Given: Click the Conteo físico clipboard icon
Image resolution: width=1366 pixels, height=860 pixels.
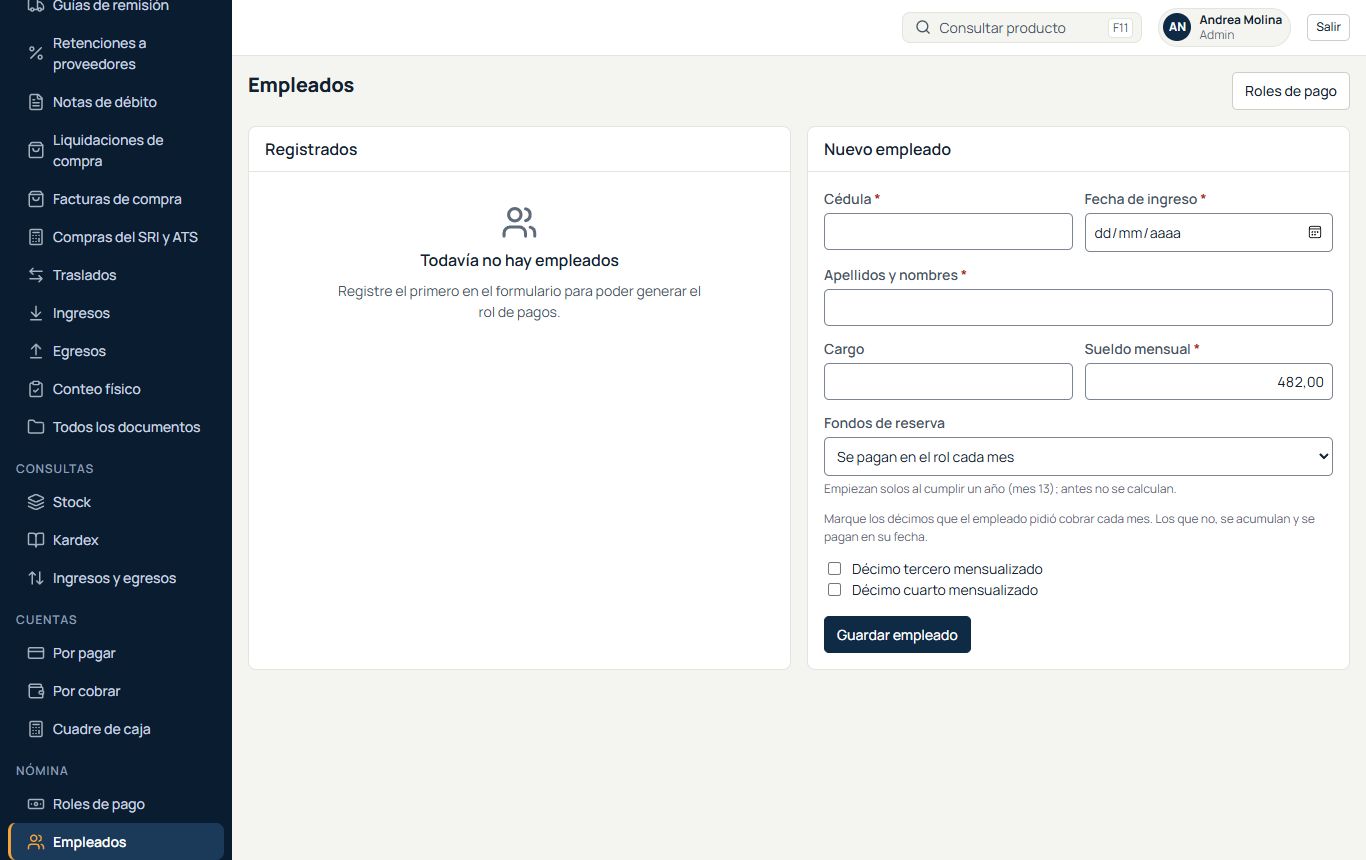Looking at the screenshot, I should (x=36, y=389).
